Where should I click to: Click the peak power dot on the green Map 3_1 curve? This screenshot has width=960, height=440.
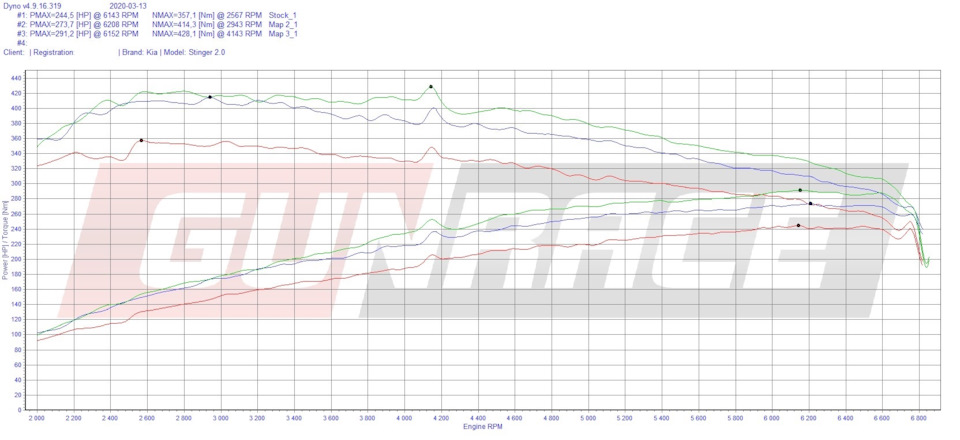(800, 190)
